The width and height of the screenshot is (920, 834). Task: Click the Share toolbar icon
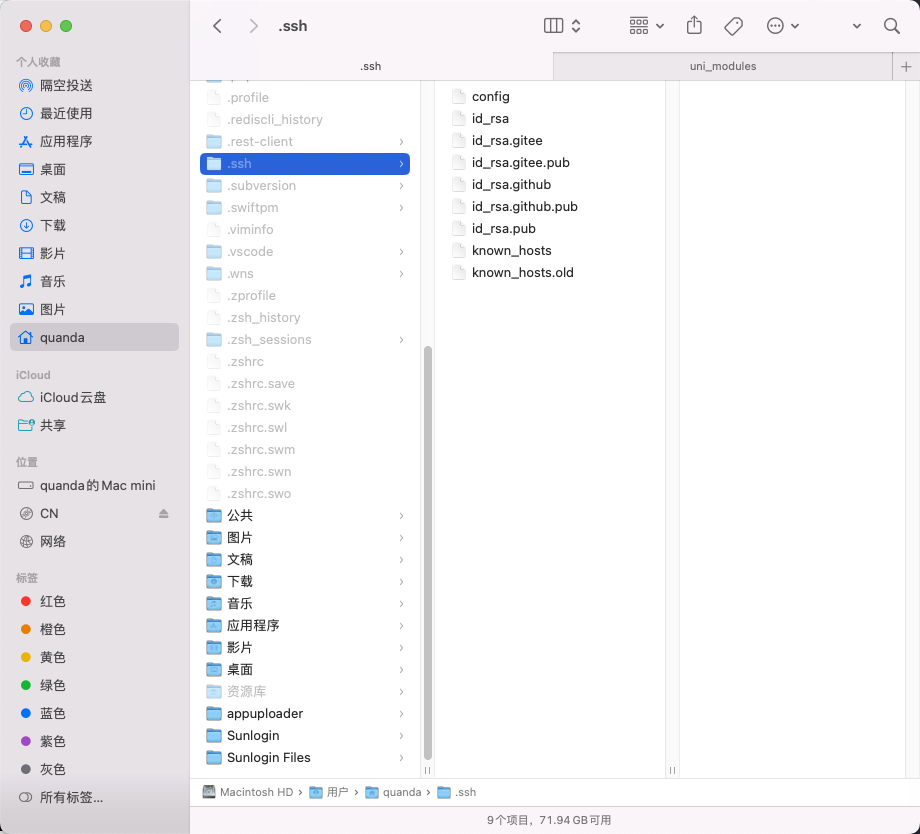click(694, 26)
